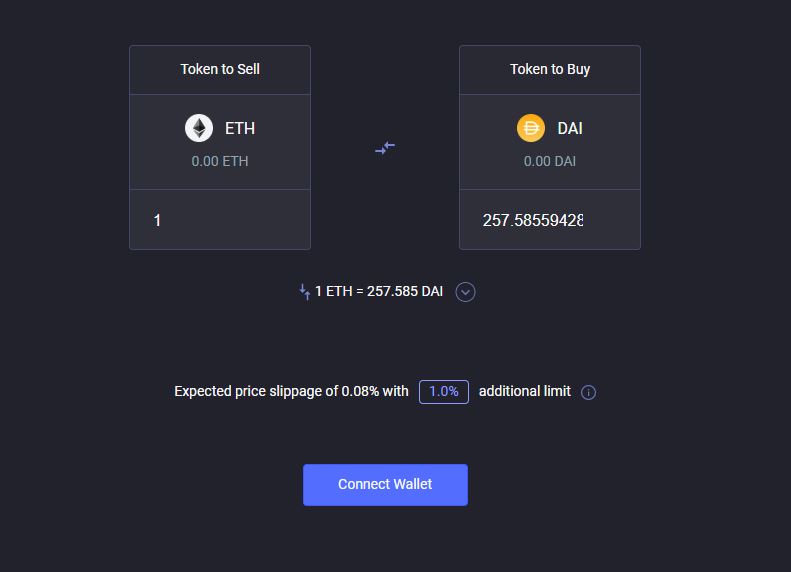Screen dimensions: 791x572
Task: Click the additional limit label
Action: tap(525, 391)
